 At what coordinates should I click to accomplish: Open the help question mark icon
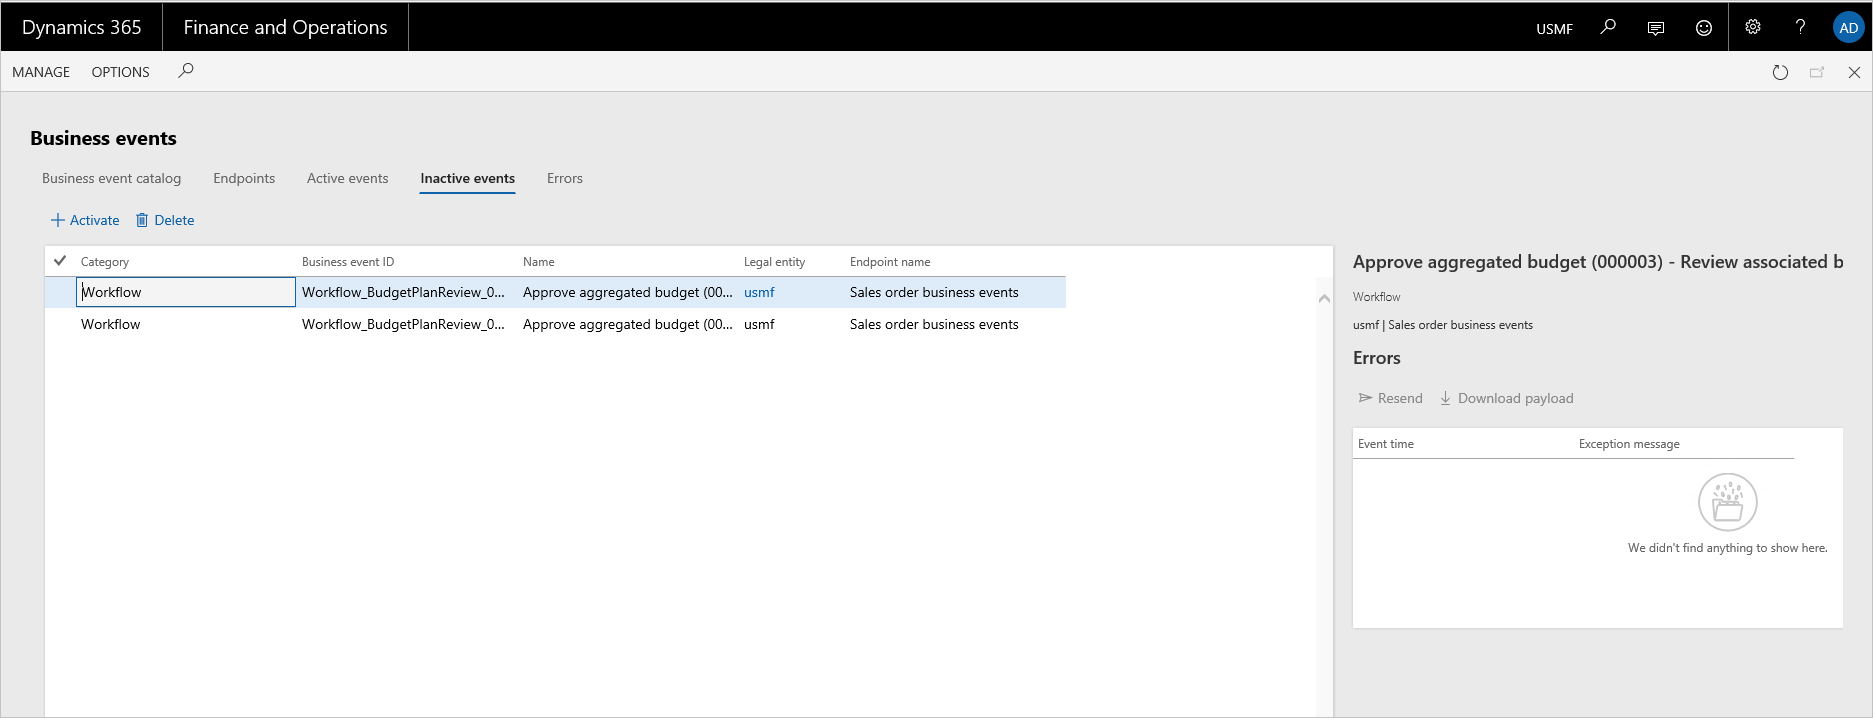coord(1801,27)
